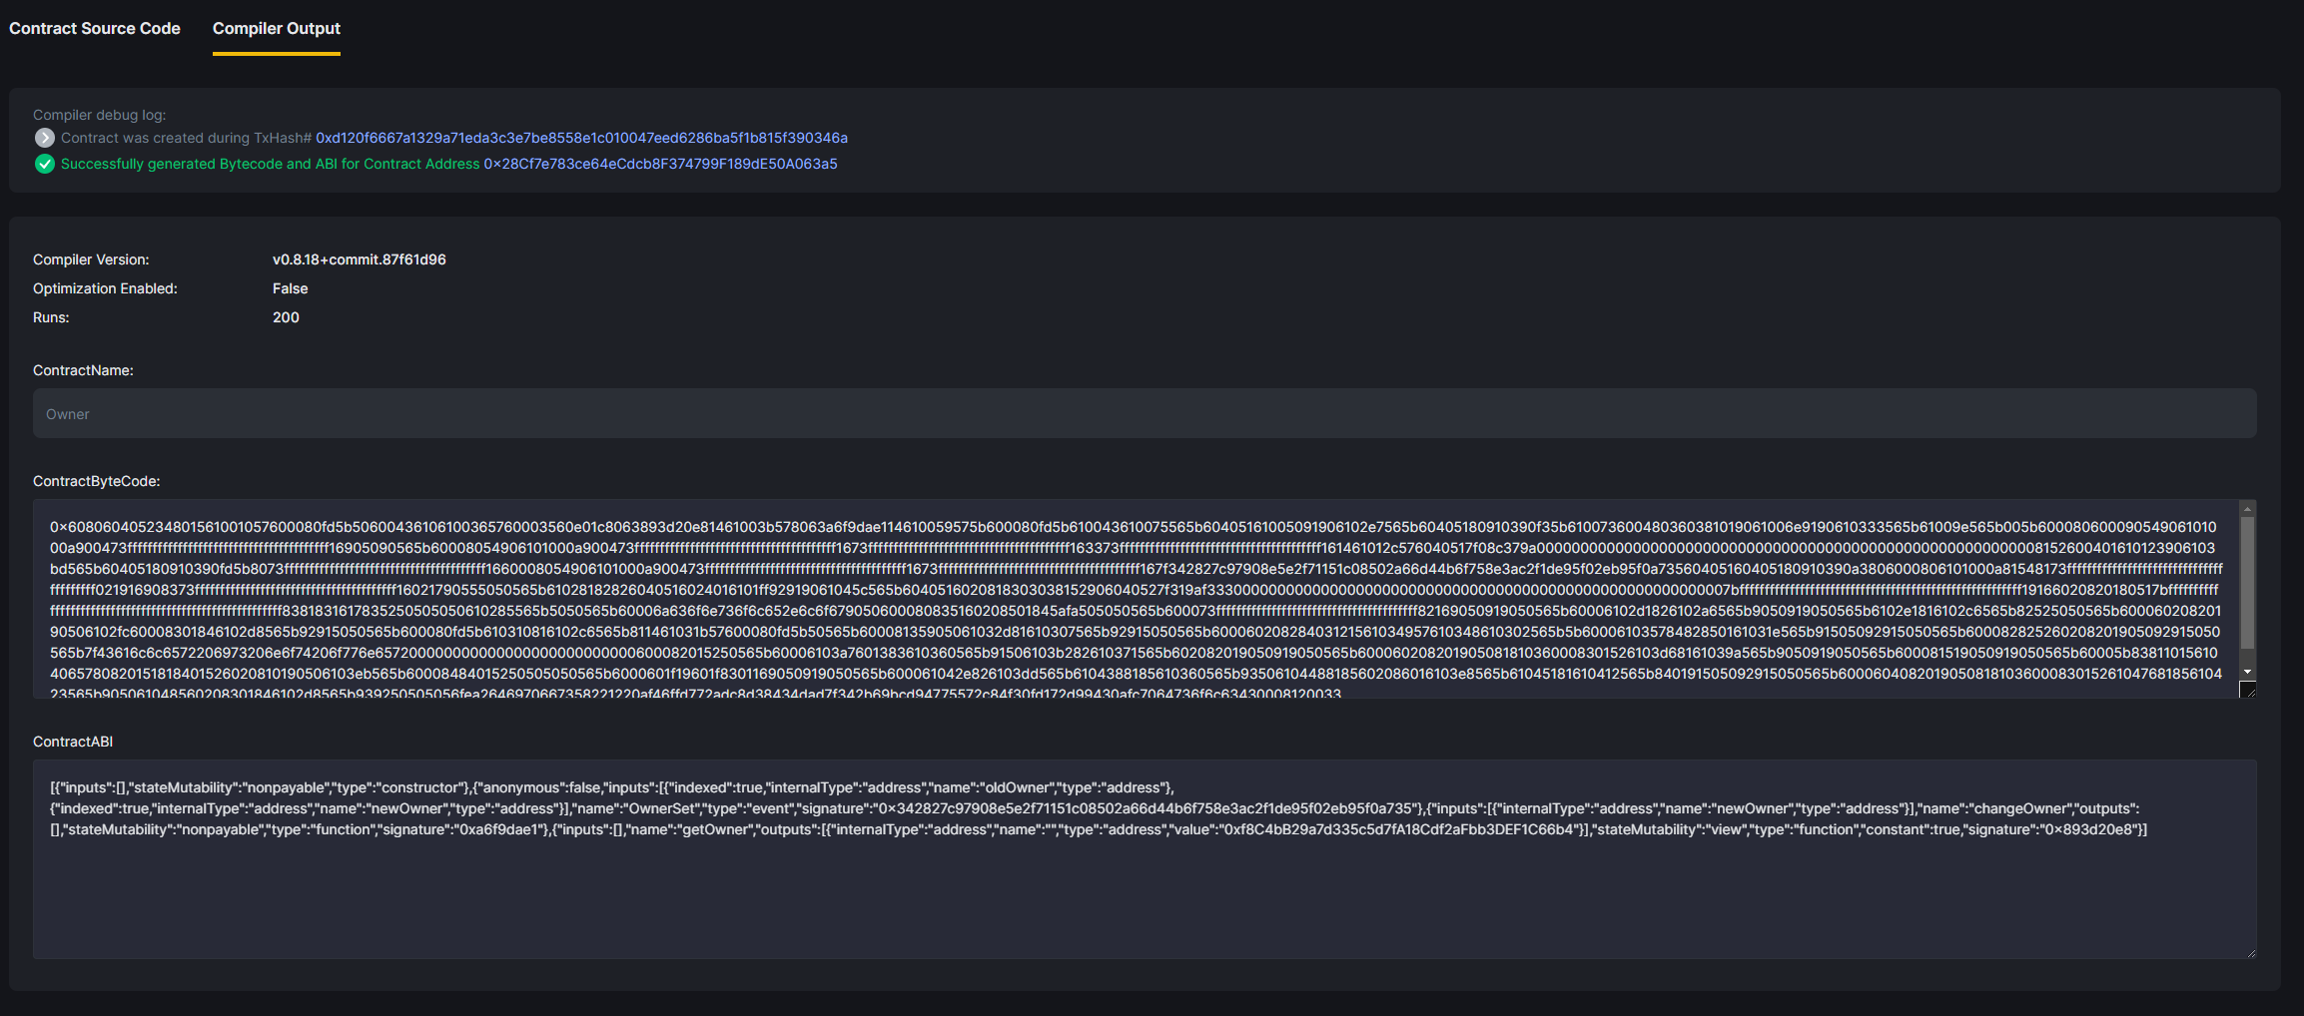Click the gray chevron icon beside TxHash line

(x=44, y=138)
